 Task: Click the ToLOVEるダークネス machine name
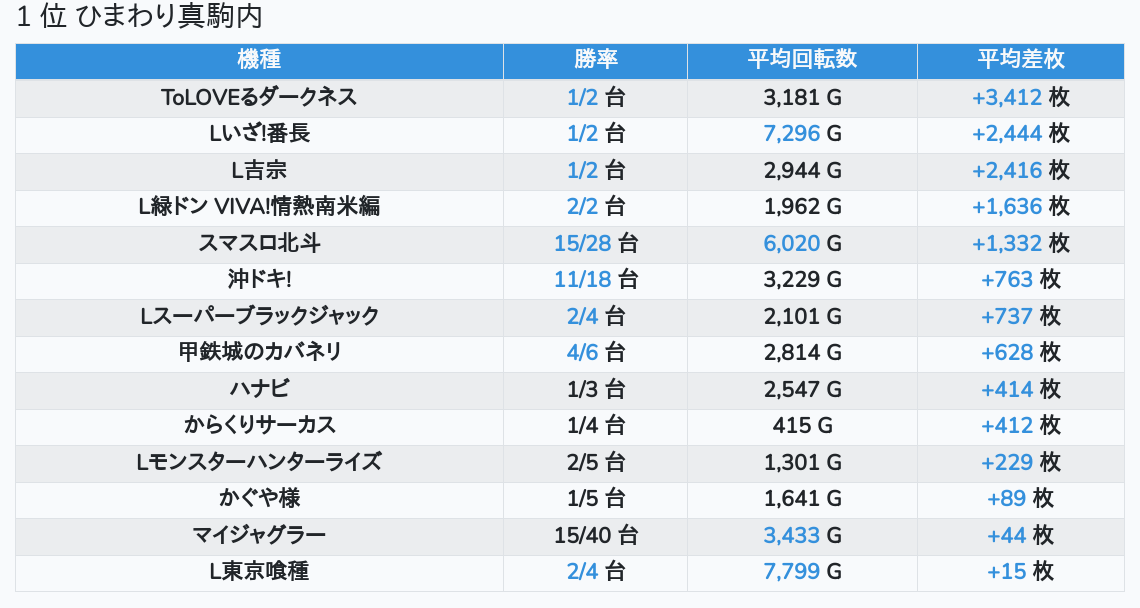tap(259, 97)
